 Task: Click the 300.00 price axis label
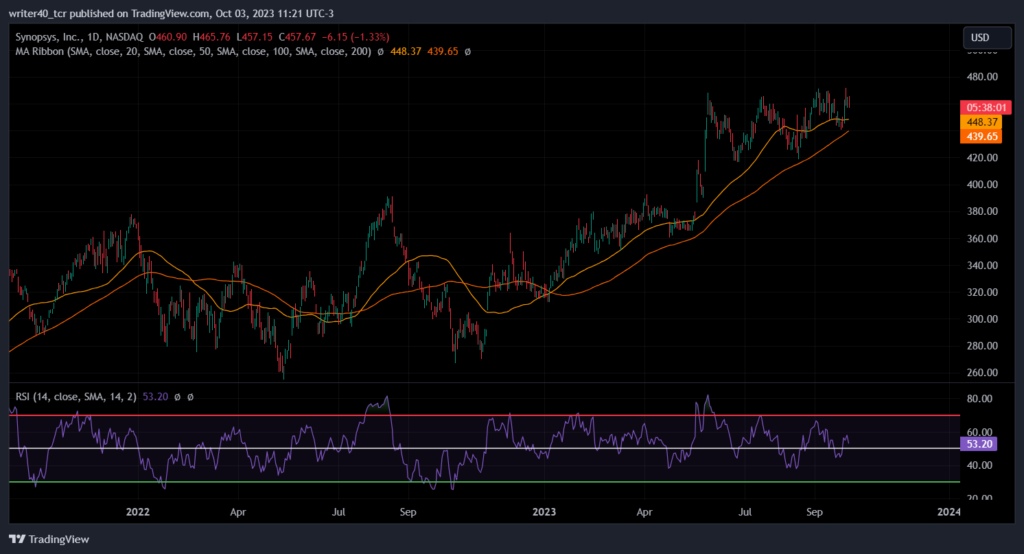pos(982,319)
